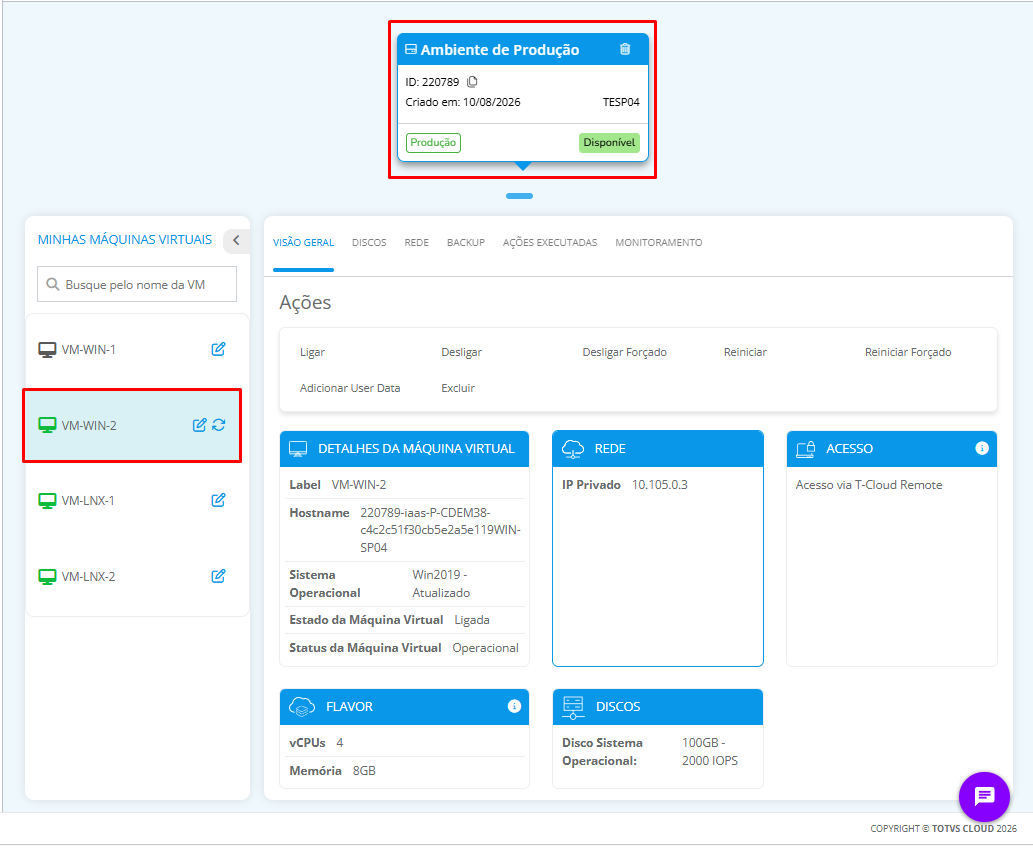This screenshot has width=1033, height=848.
Task: Click the hostname beginning 220789-iaas-P-CDEM38
Action: (x=440, y=530)
